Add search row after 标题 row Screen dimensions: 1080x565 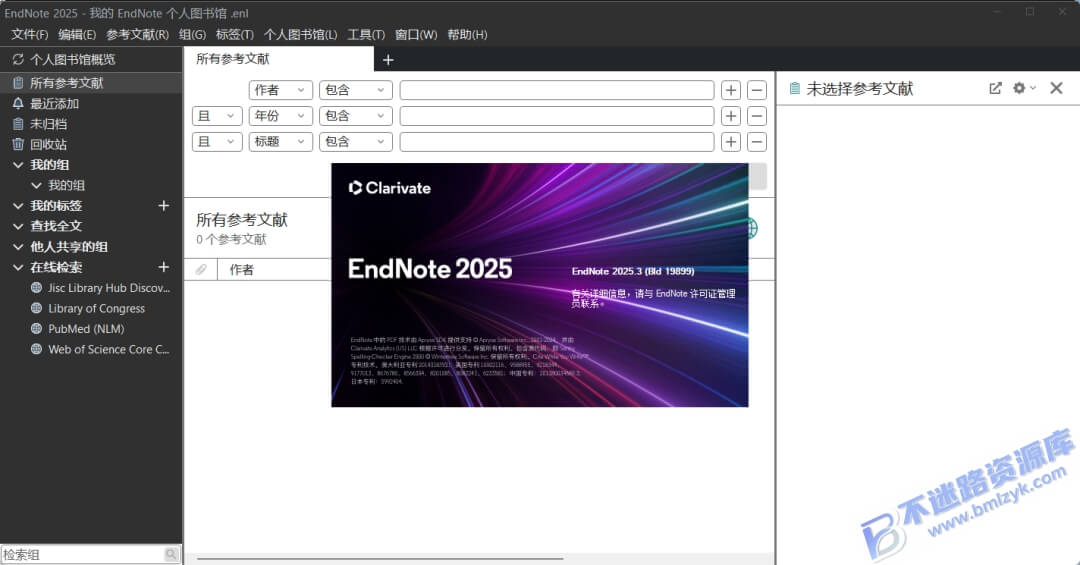(731, 142)
